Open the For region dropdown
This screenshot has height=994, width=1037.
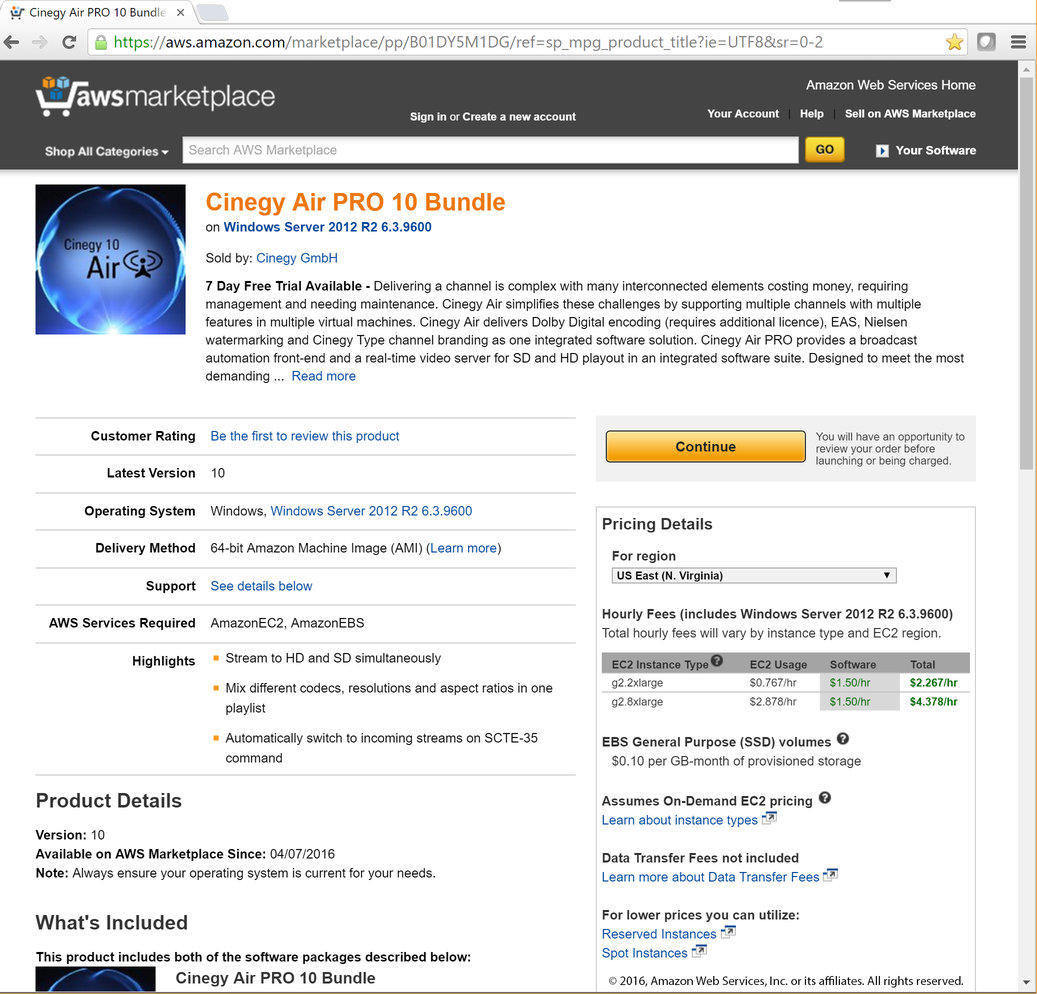click(x=754, y=575)
